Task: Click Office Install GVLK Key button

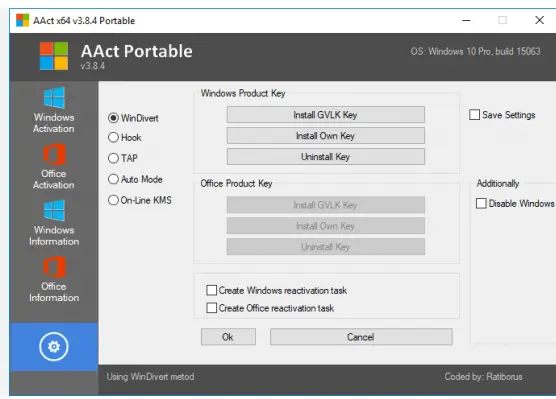Action: [x=326, y=205]
